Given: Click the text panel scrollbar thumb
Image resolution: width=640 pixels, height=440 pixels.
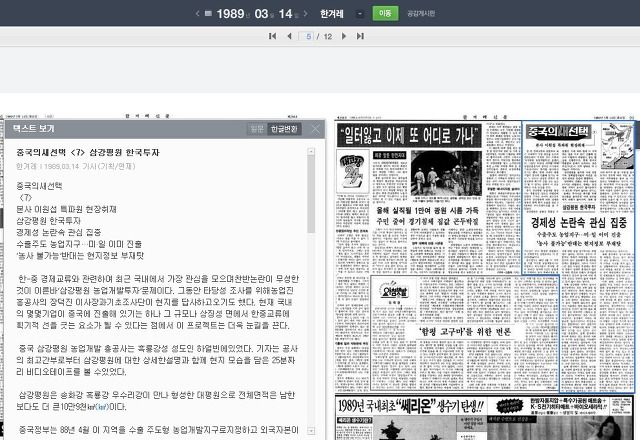Looking at the screenshot, I should (x=311, y=194).
